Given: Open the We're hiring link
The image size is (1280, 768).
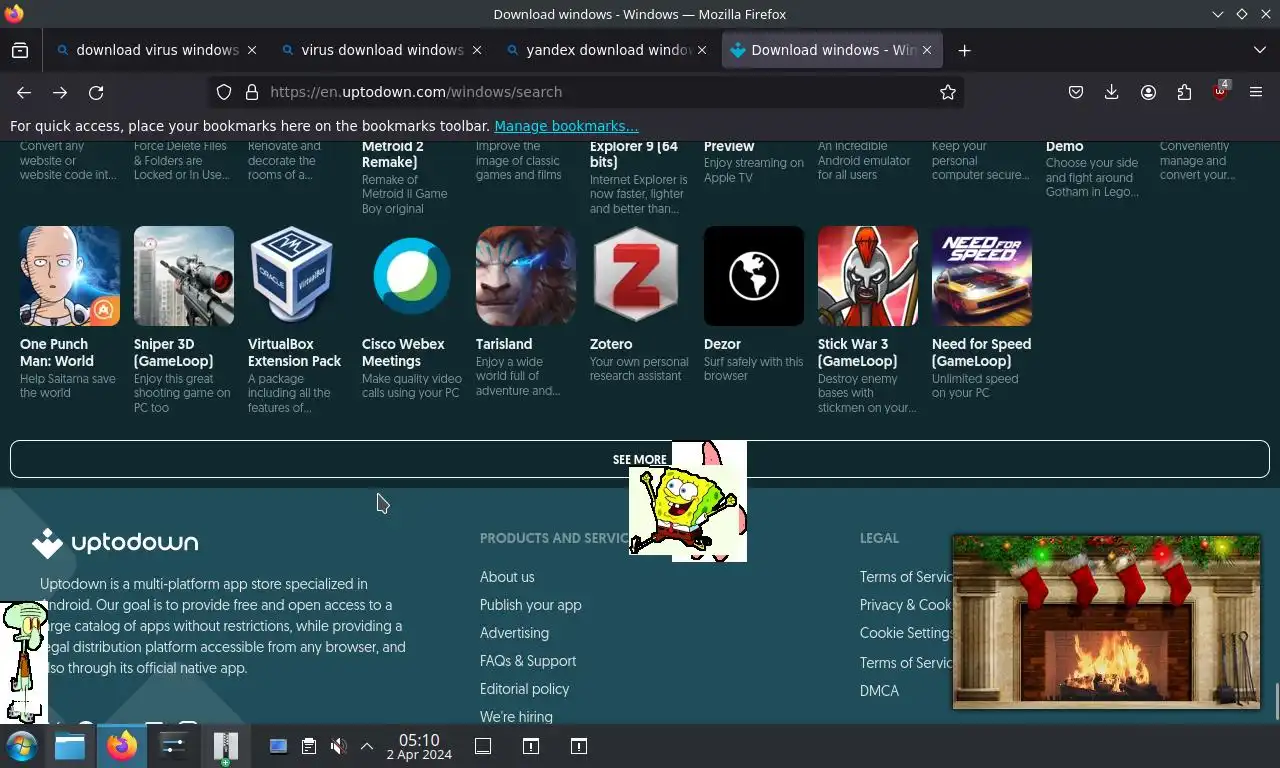Looking at the screenshot, I should point(516,716).
